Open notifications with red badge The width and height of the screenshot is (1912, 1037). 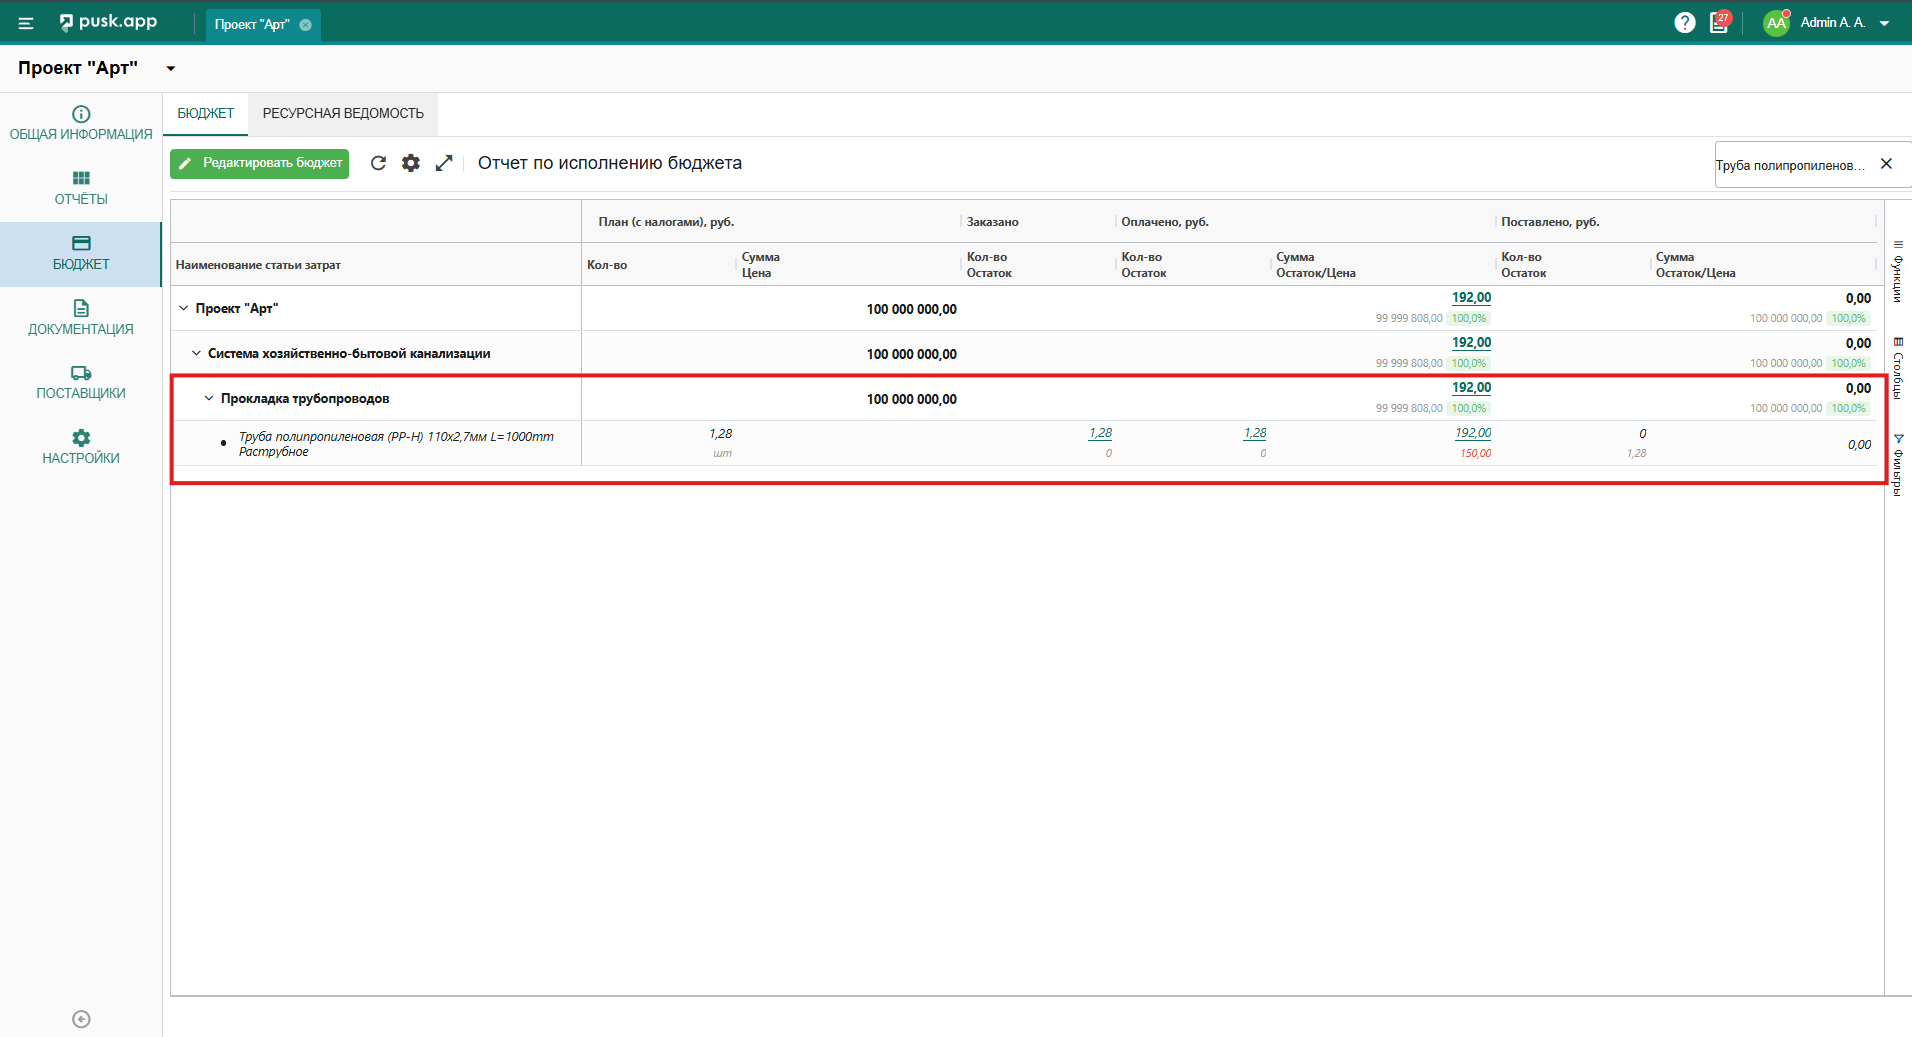1719,22
